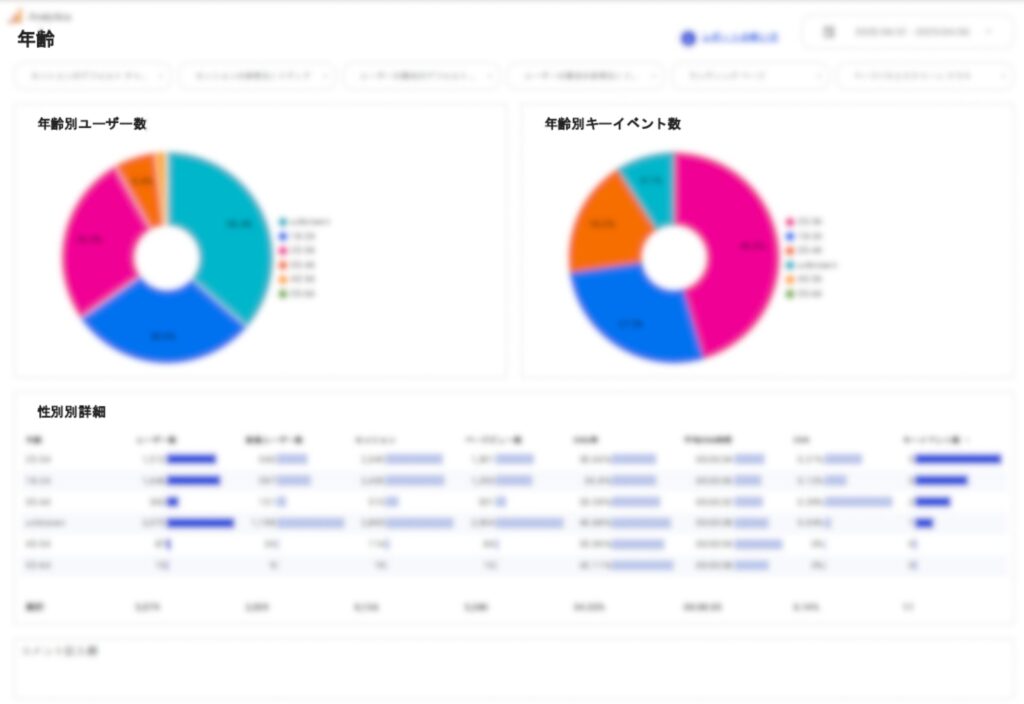Click the calendar icon in date range picker
Viewport: 1024px width, 704px height.
tap(828, 32)
